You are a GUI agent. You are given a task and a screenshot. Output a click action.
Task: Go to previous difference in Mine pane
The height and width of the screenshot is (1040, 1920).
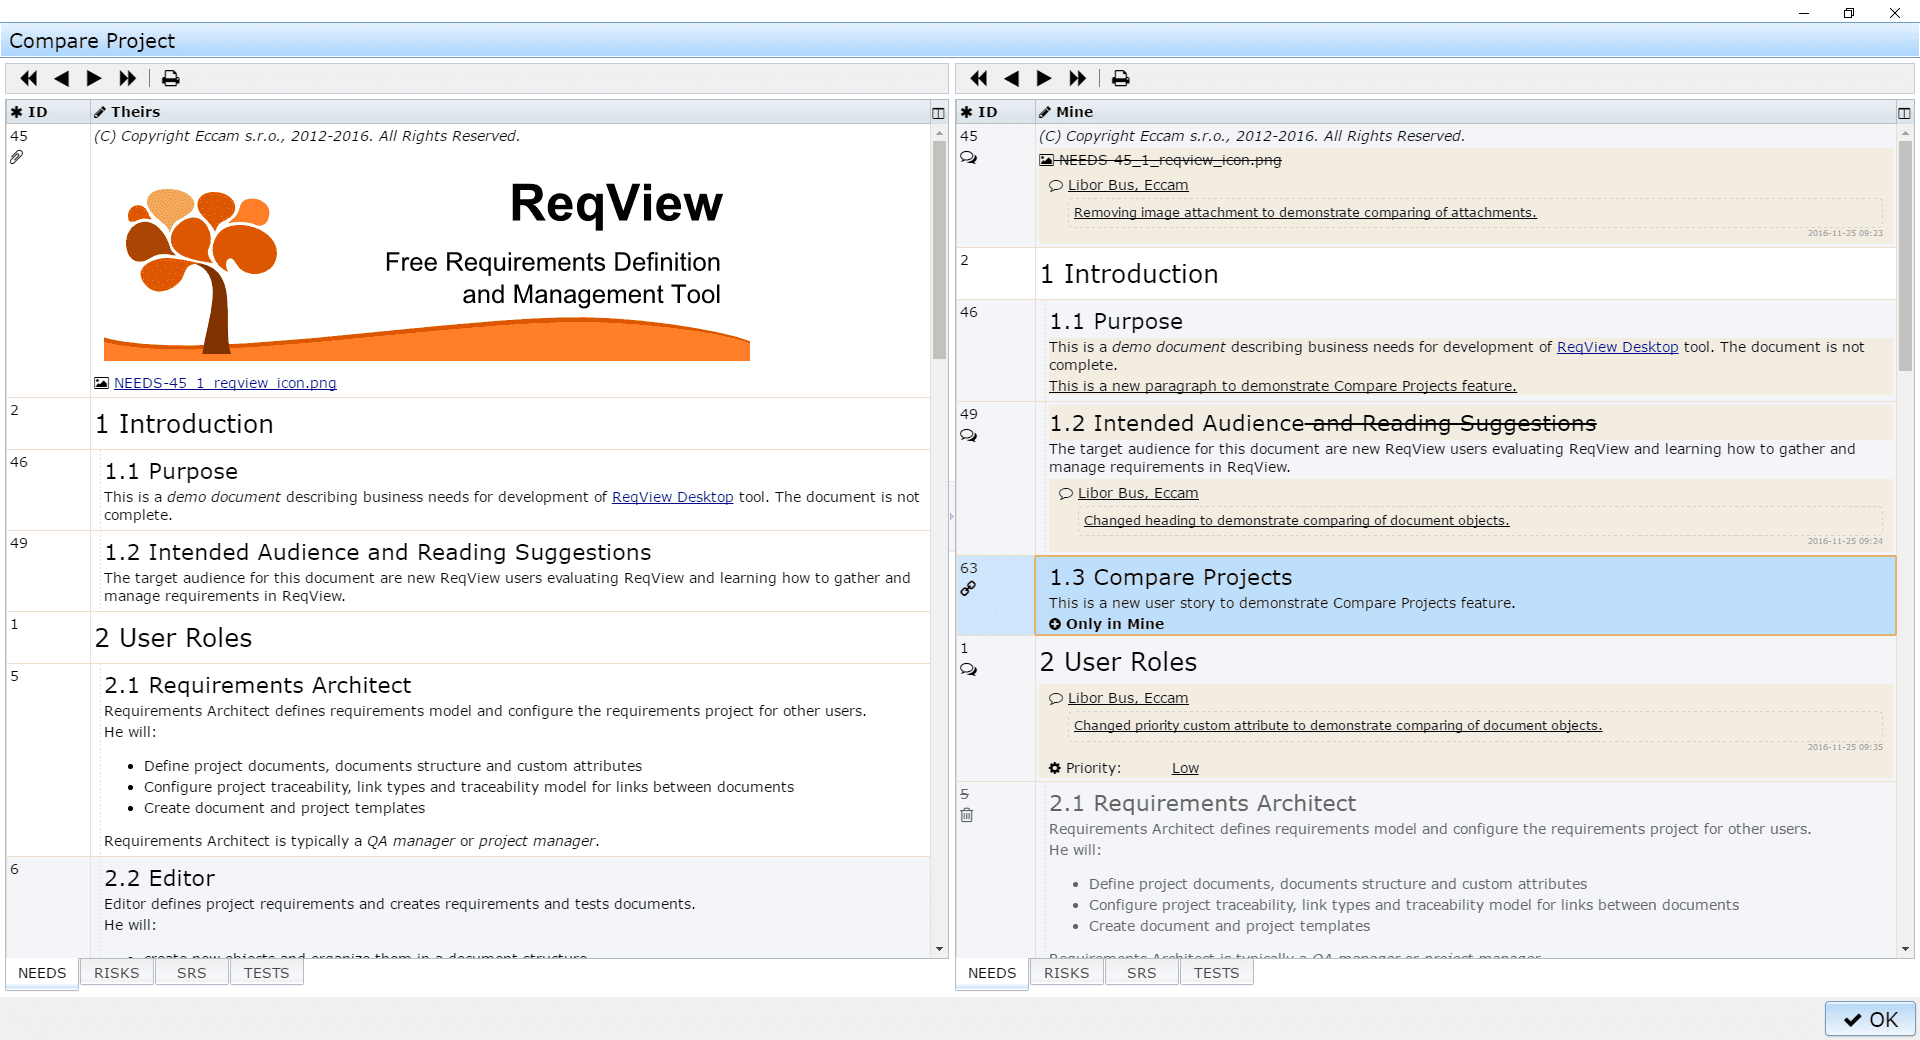coord(1012,78)
